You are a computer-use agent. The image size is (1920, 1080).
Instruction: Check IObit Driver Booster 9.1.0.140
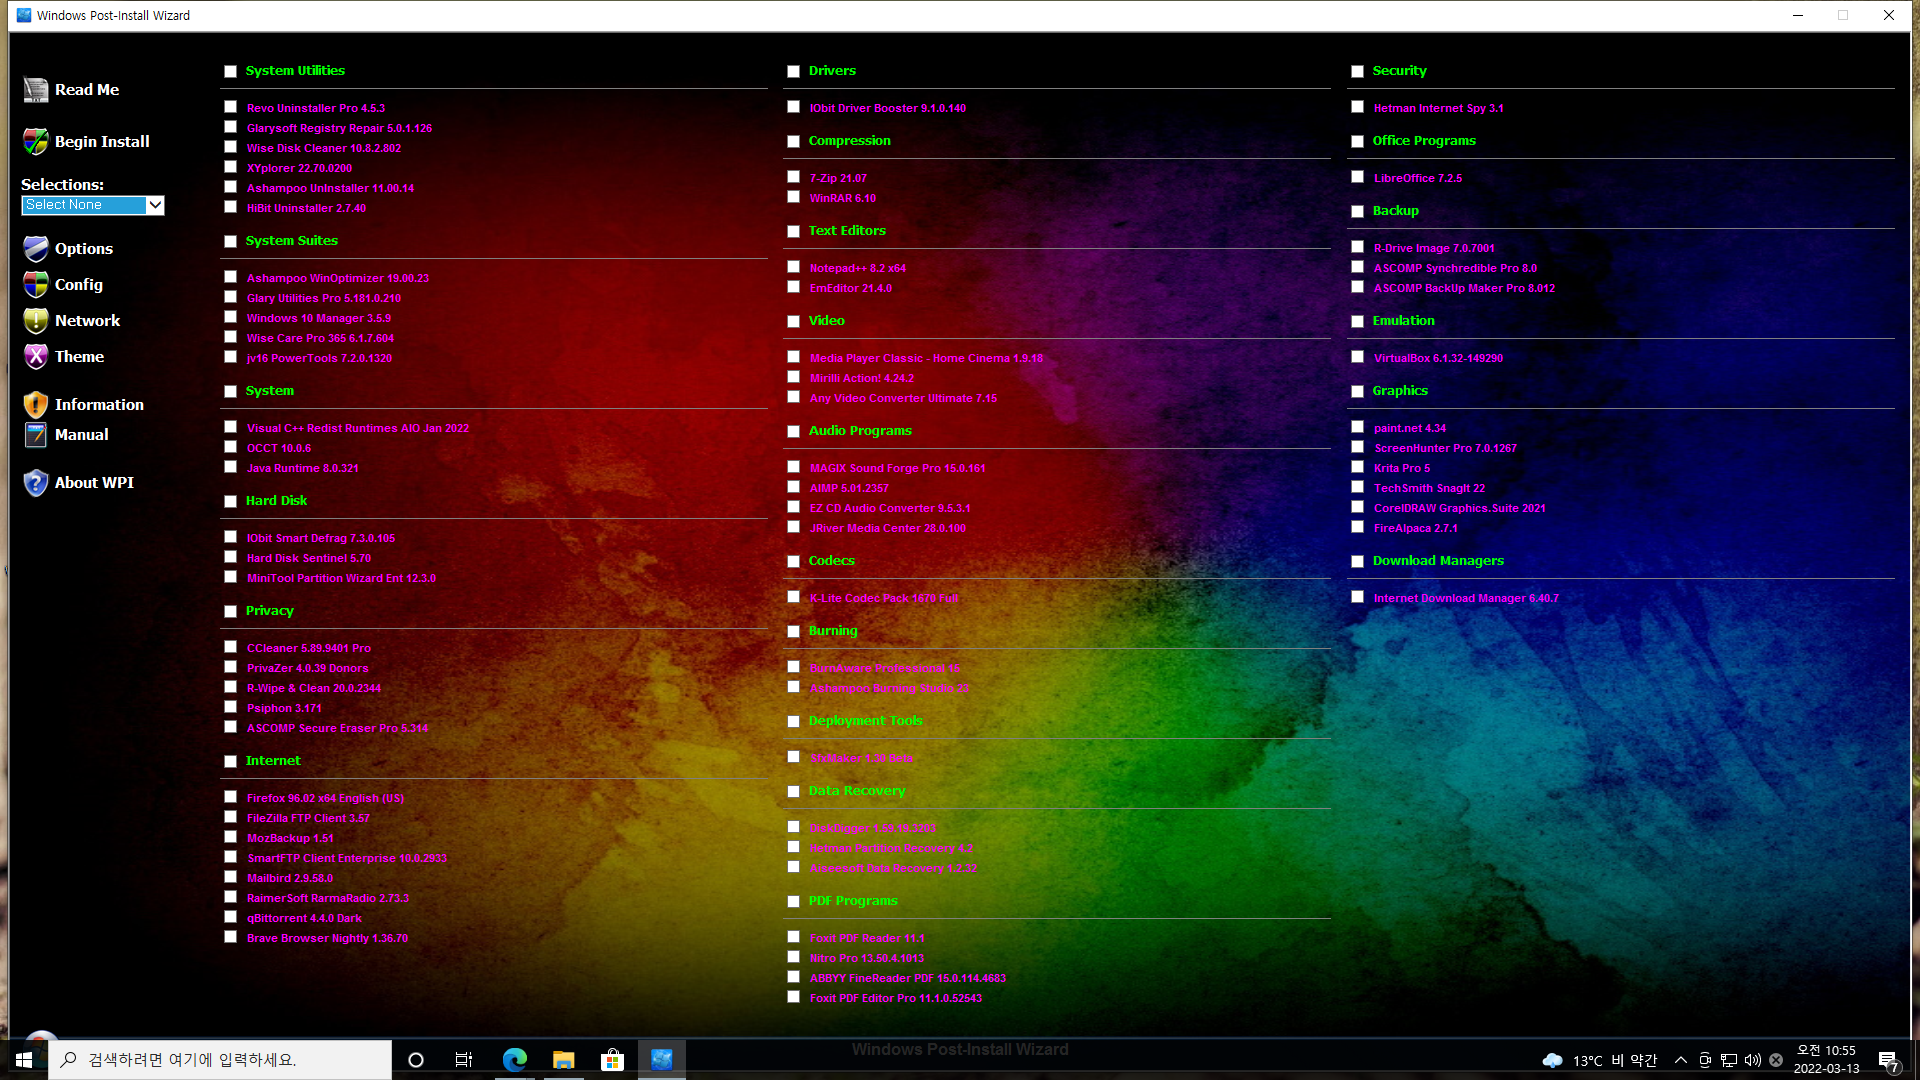pos(794,107)
